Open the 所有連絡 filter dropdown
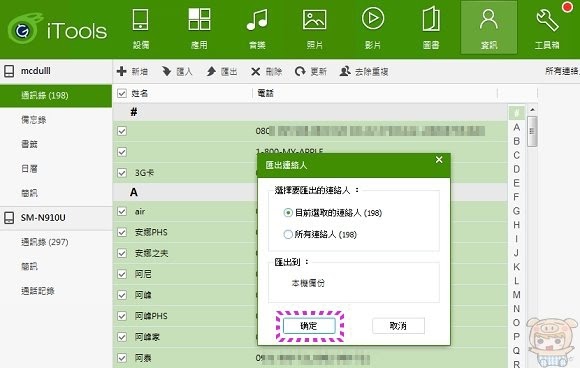Viewport: 580px width, 368px height. [x=562, y=71]
